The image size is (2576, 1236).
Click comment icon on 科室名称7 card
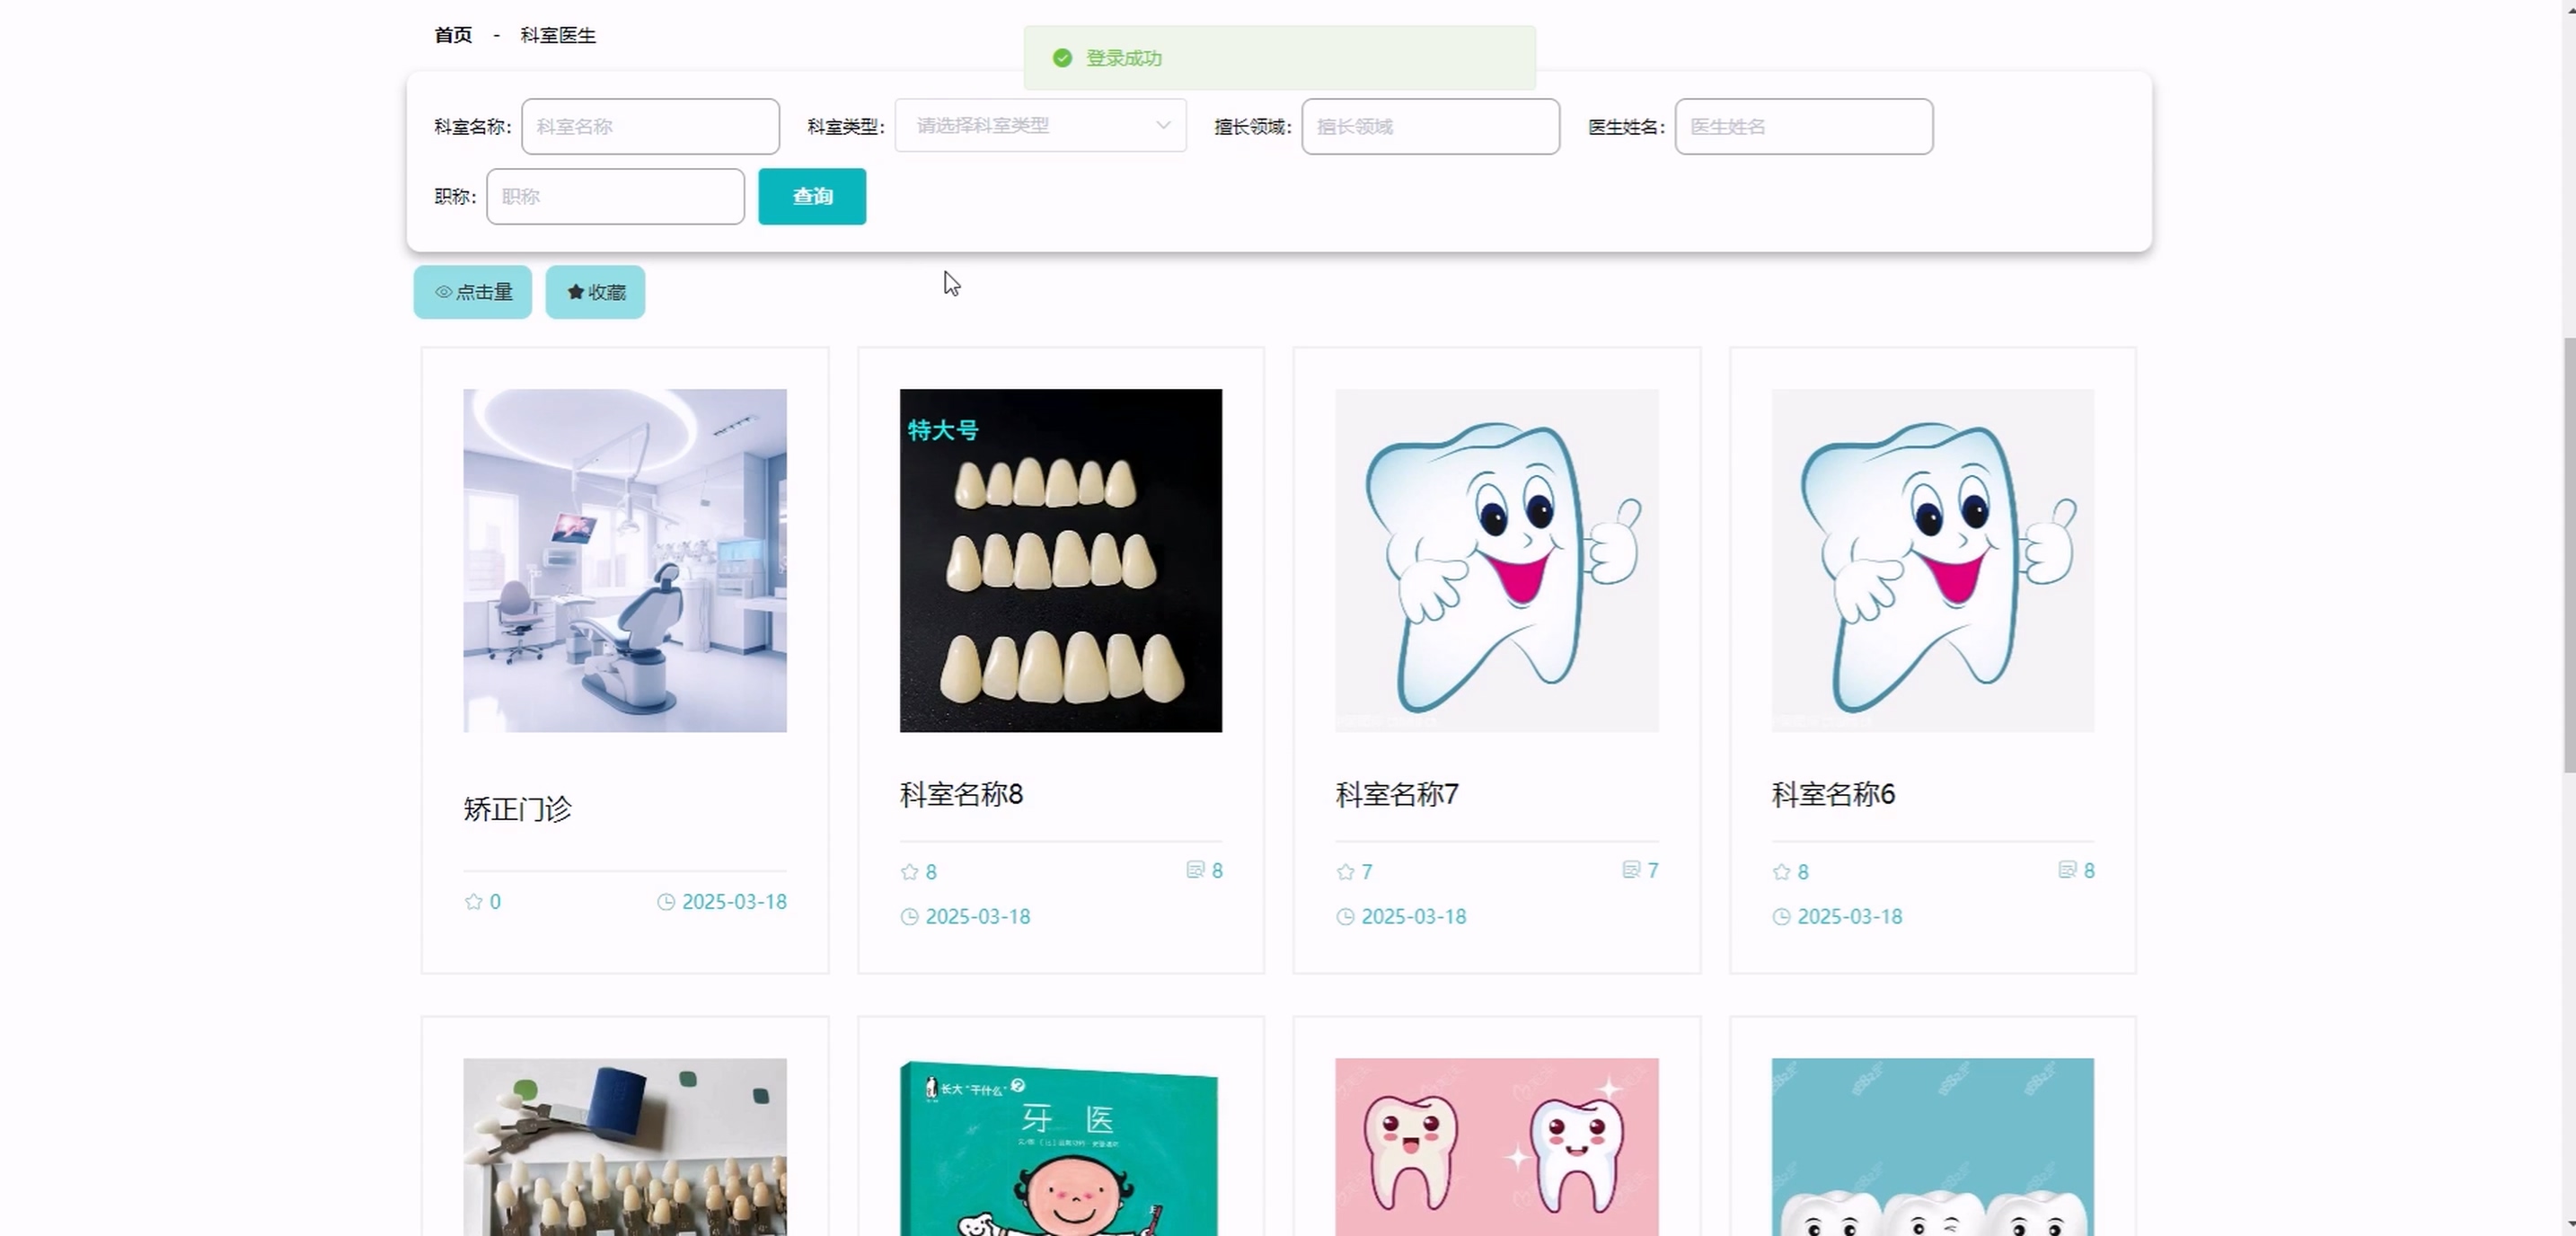[x=1631, y=870]
